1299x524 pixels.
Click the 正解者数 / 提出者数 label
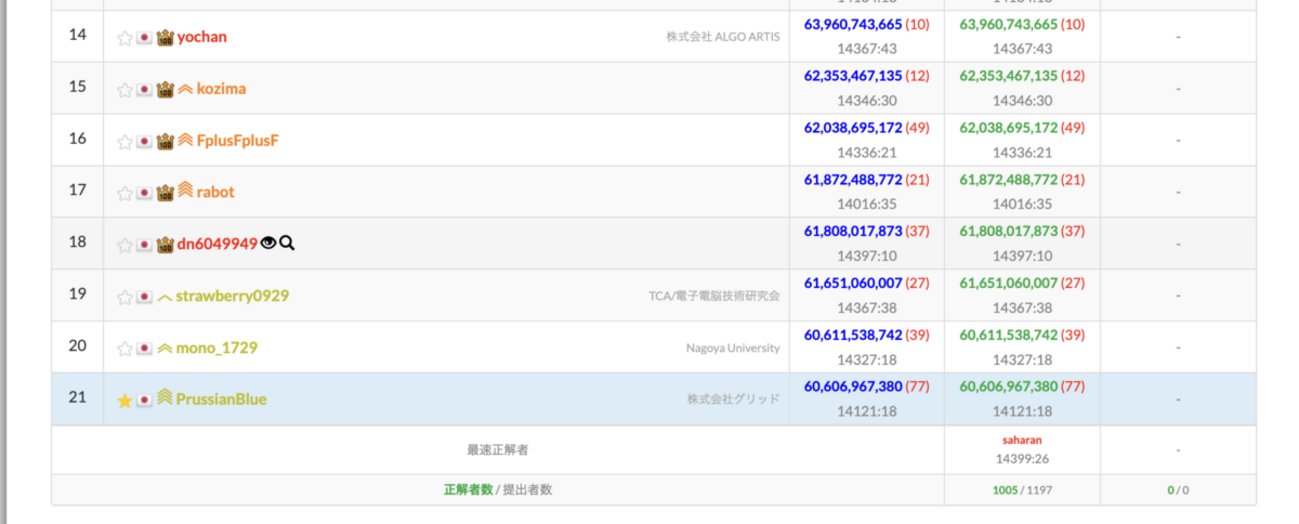point(498,490)
